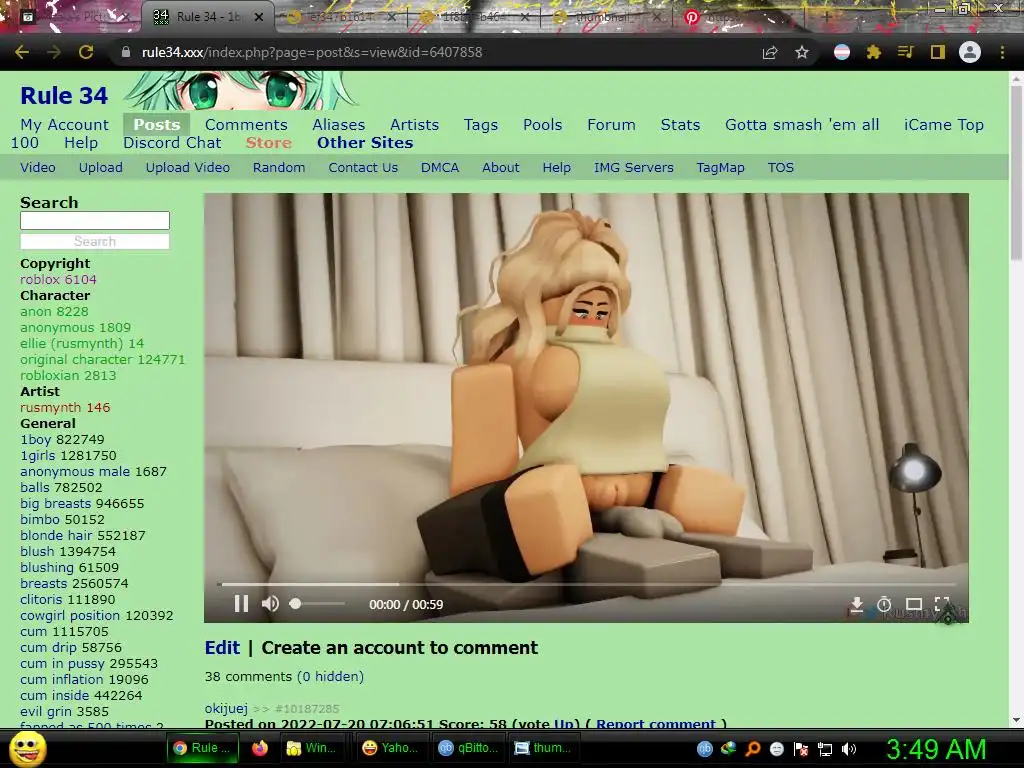Image resolution: width=1024 pixels, height=768 pixels.
Task: Click the Rule 34 site logo
Action: point(64,96)
